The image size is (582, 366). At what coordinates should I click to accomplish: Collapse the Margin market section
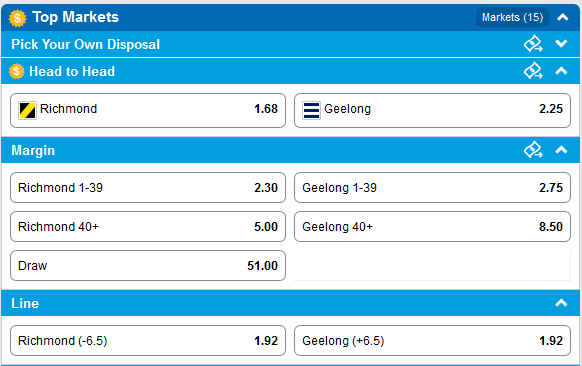click(561, 150)
